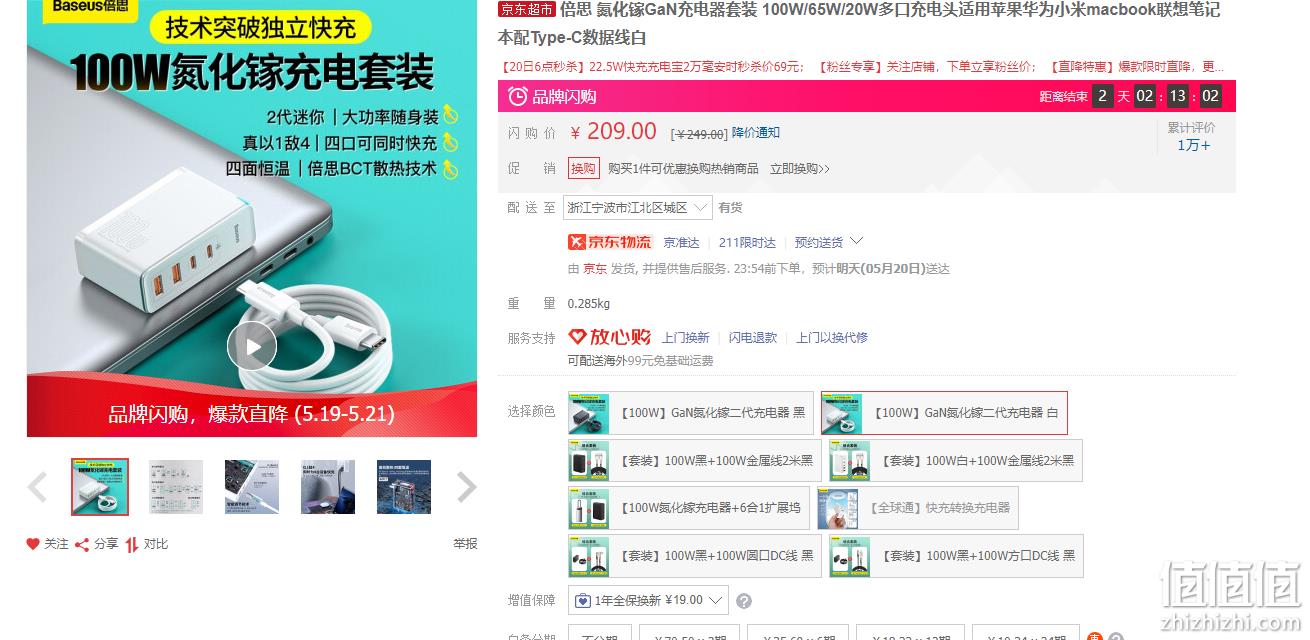Click 立即换购 link
The height and width of the screenshot is (640, 1310).
(800, 169)
